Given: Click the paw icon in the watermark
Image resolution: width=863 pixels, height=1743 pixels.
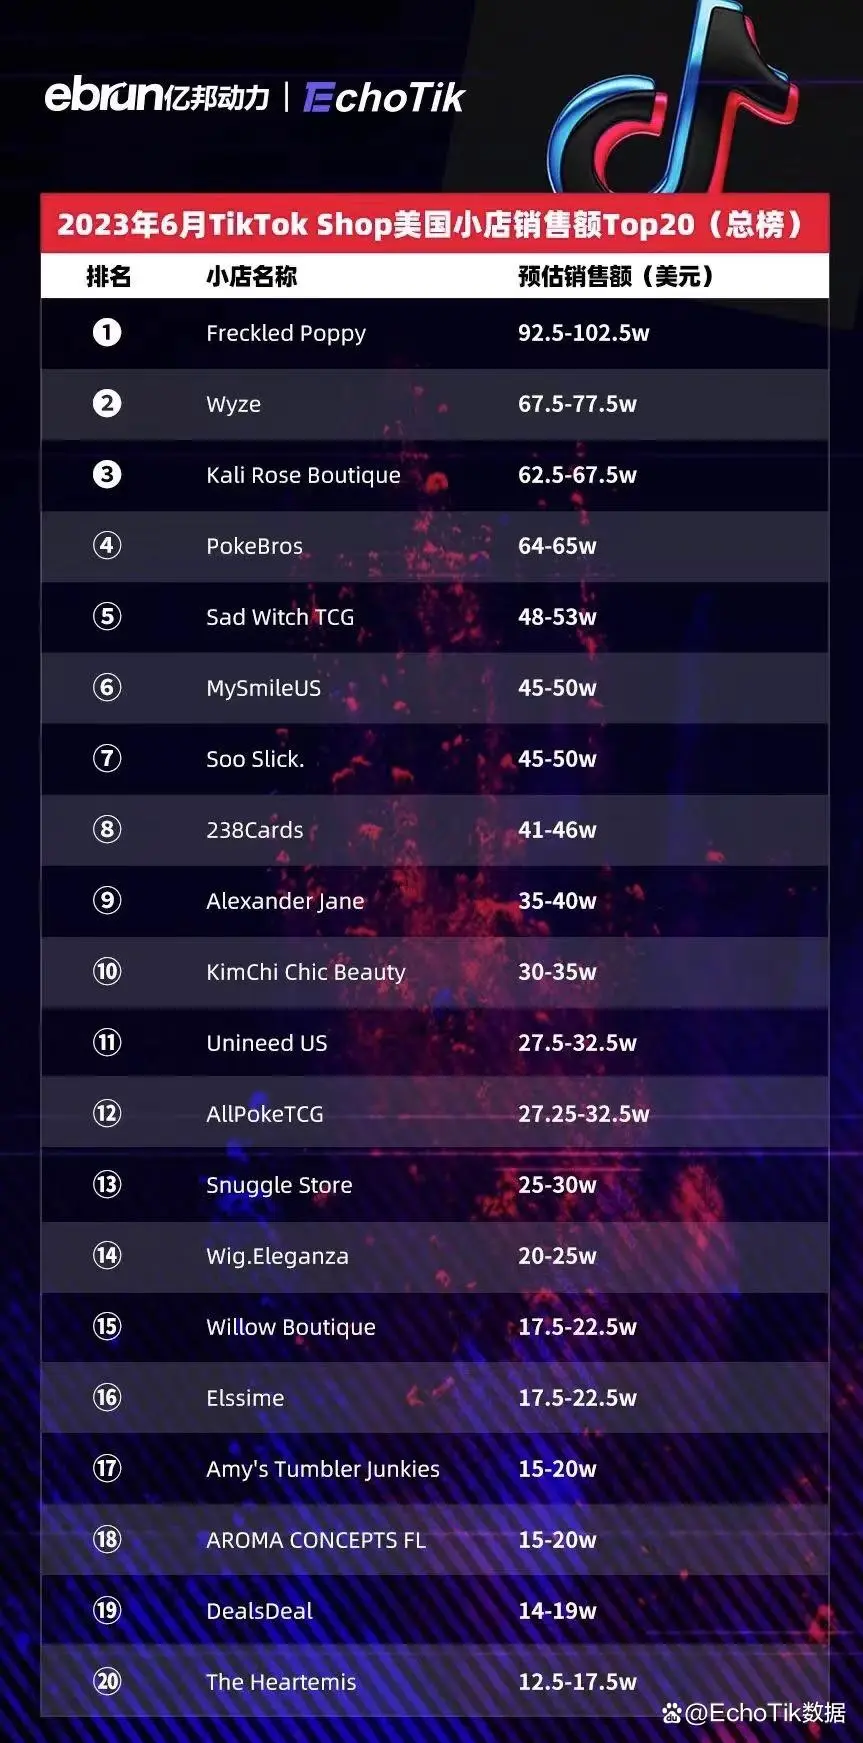Looking at the screenshot, I should [x=672, y=1713].
